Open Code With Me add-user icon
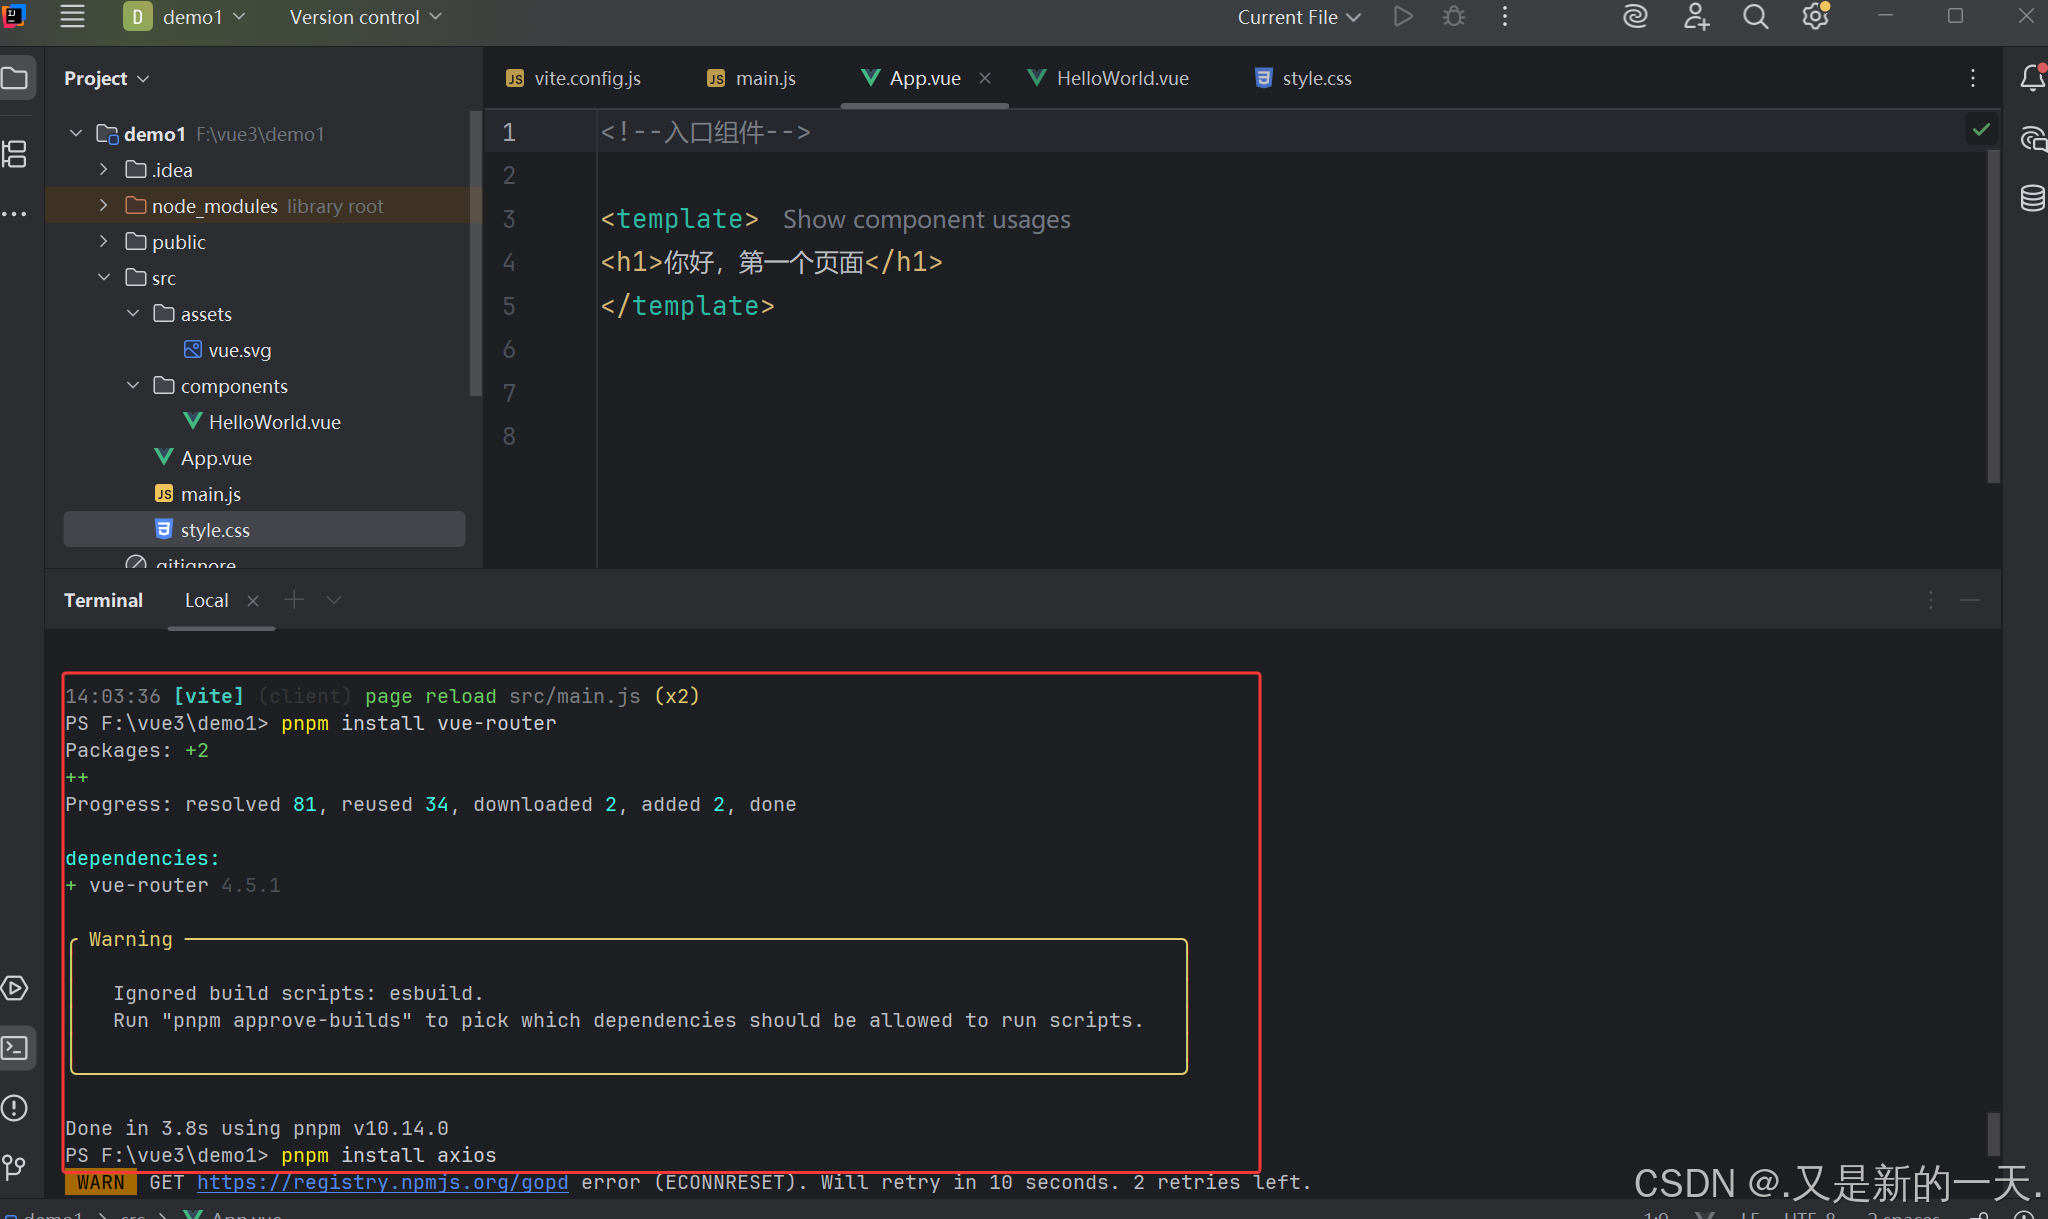The width and height of the screenshot is (2048, 1219). 1696,17
